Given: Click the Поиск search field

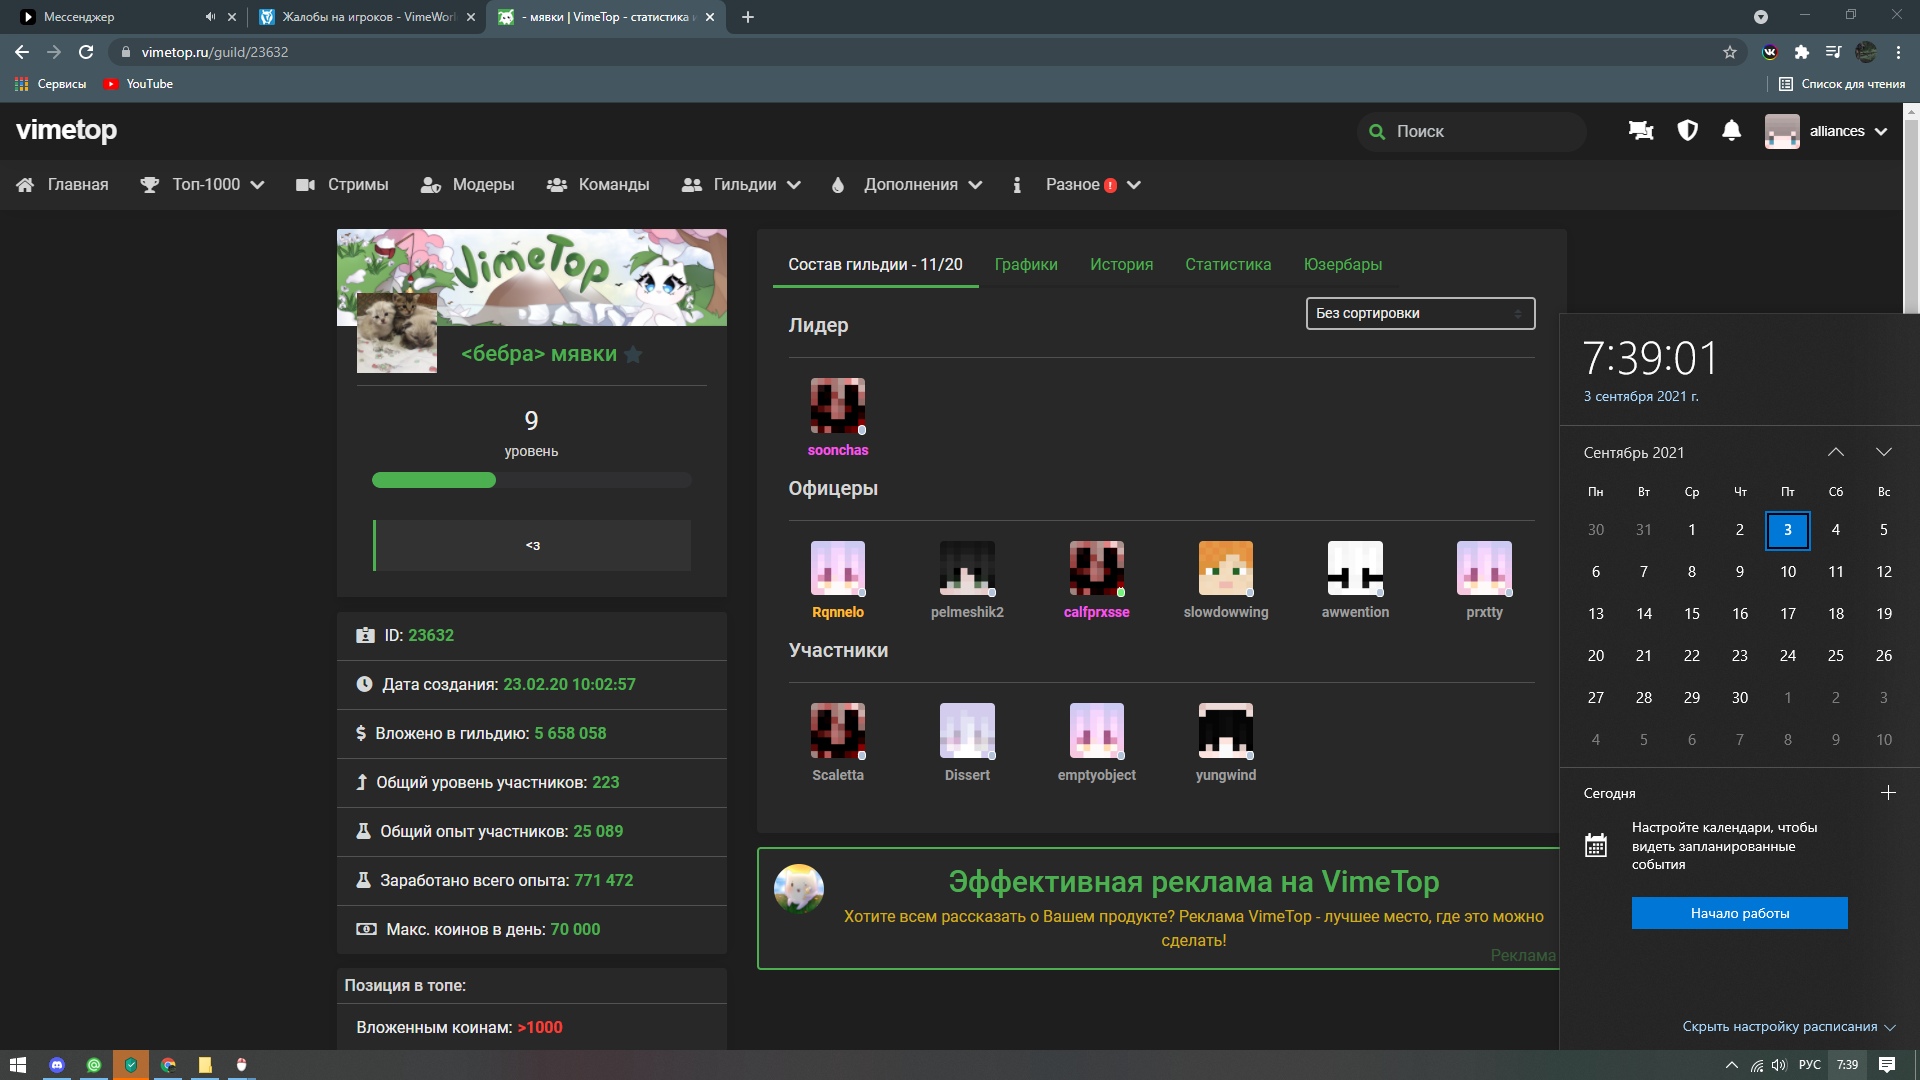Looking at the screenshot, I should coord(1472,131).
